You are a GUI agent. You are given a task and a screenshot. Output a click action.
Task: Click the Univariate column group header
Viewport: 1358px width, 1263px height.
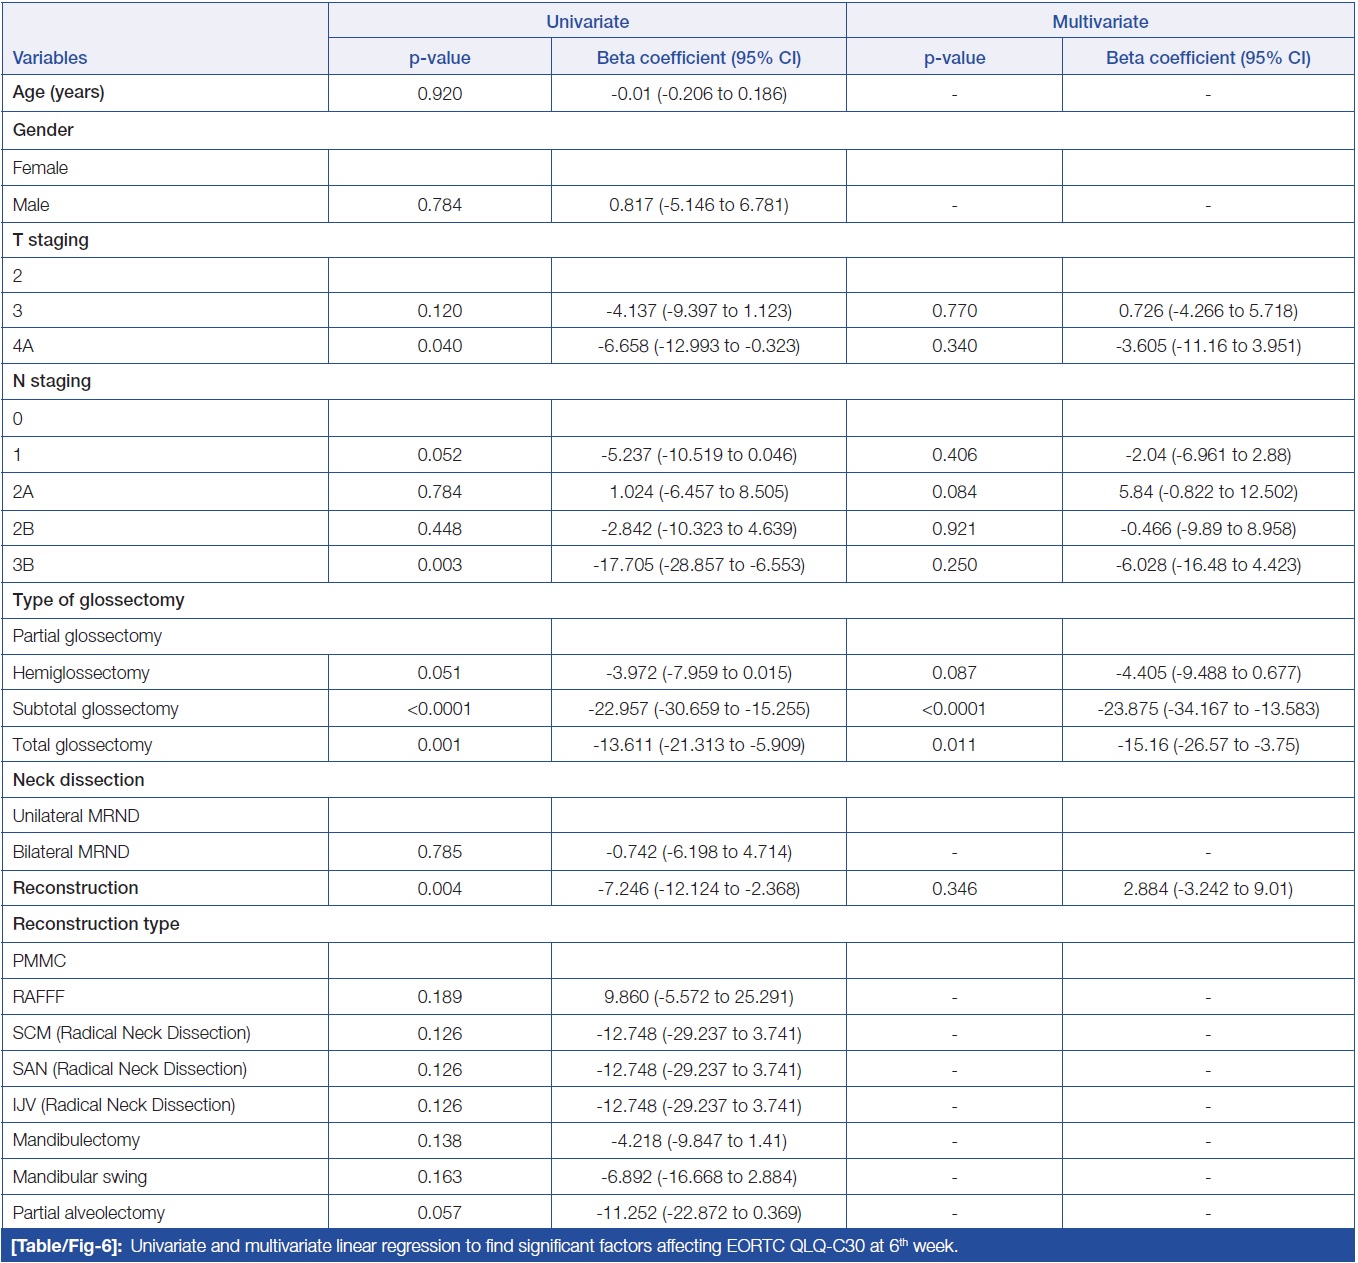click(587, 21)
